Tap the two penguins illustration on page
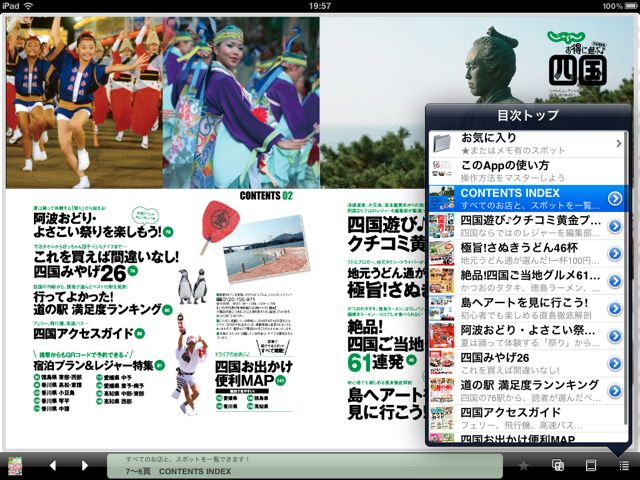This screenshot has height=480, width=640. click(193, 287)
